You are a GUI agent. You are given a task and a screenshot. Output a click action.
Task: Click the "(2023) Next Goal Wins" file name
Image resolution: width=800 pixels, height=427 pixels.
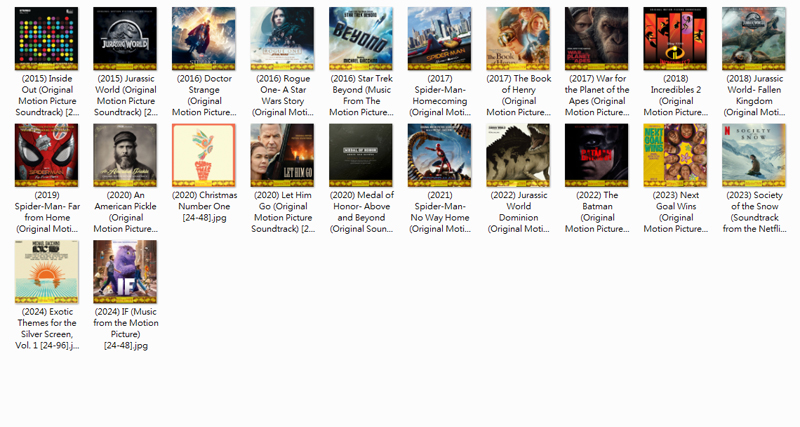(x=676, y=212)
